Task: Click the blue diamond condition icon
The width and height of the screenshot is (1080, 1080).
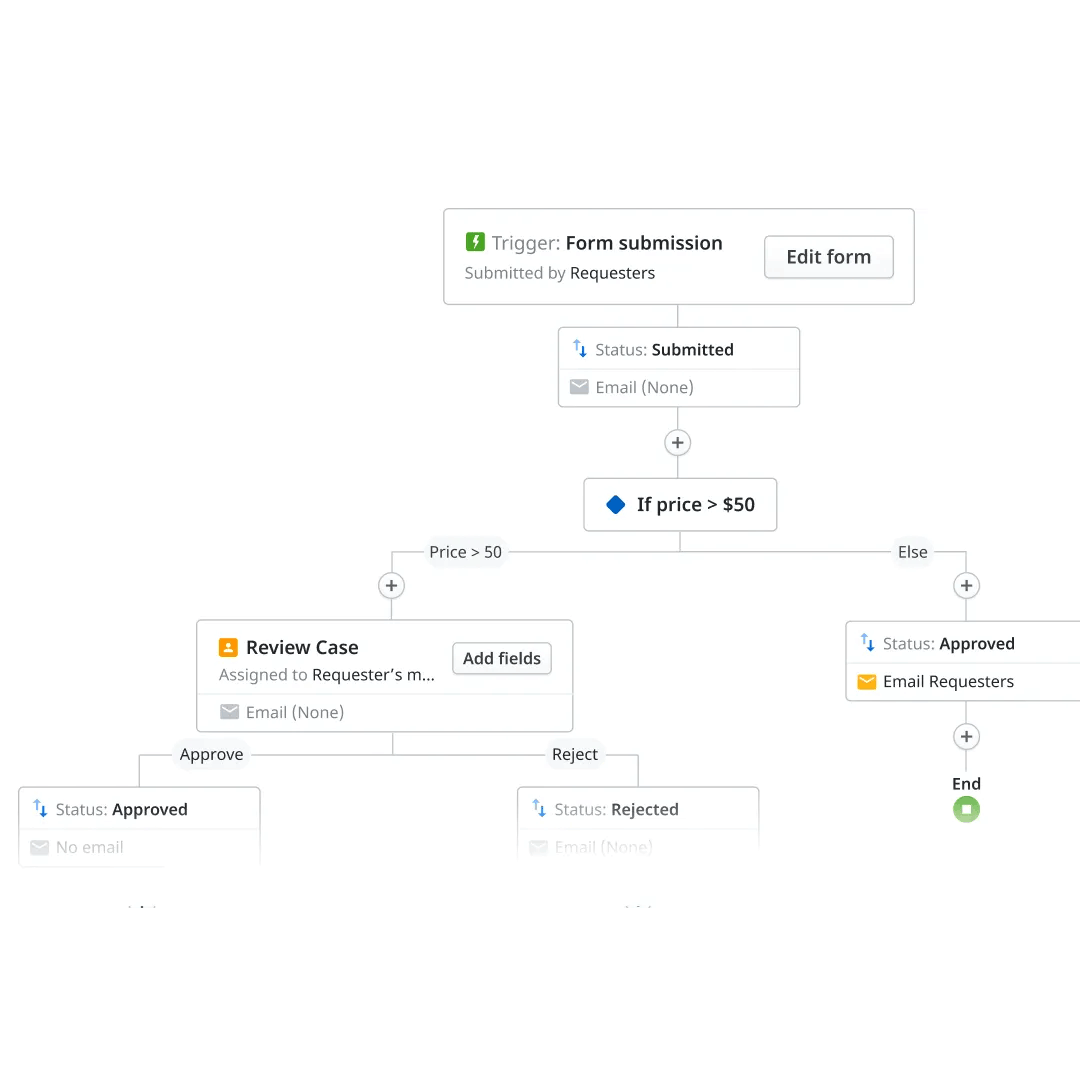Action: 615,505
